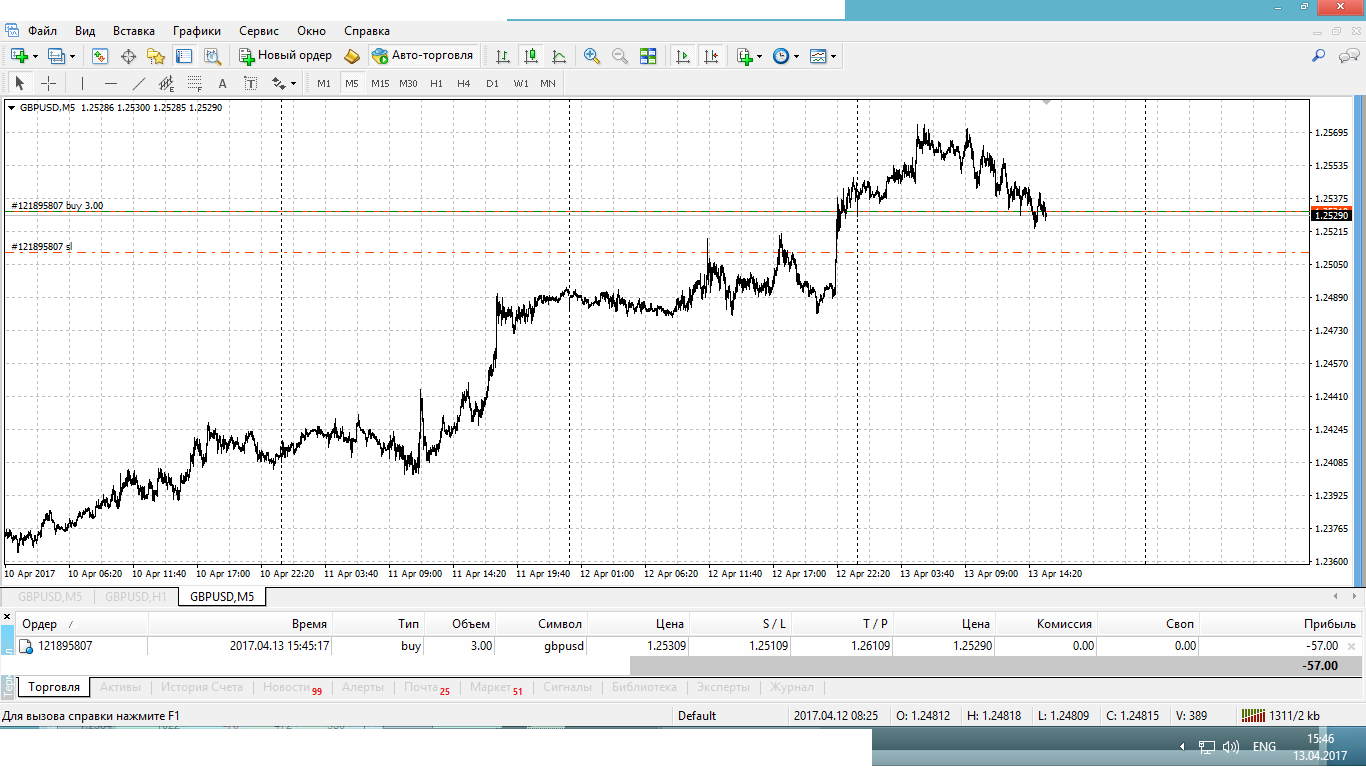Set timeframe to H1
Image resolution: width=1366 pixels, height=768 pixels.
(436, 83)
